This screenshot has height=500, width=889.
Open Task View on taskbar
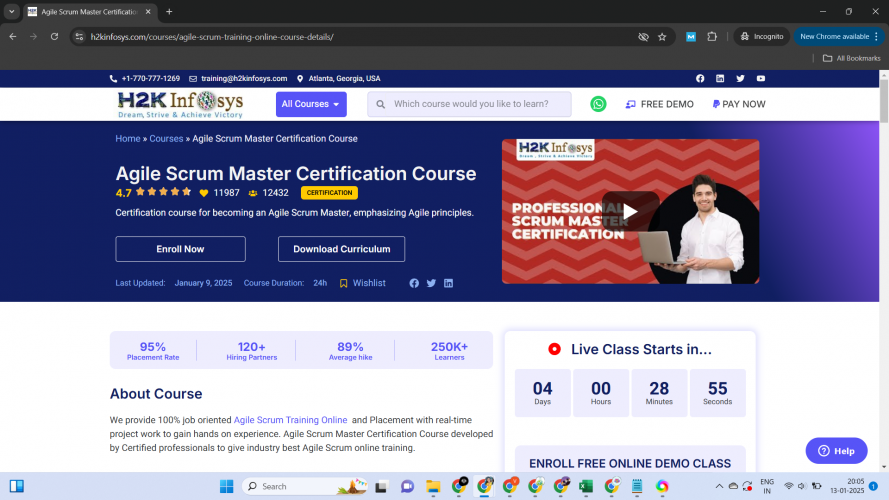point(381,486)
